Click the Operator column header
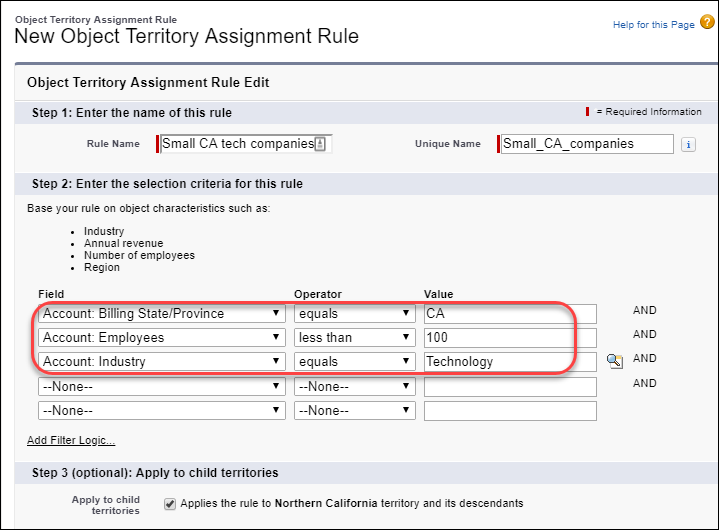The width and height of the screenshot is (719, 530). pyautogui.click(x=318, y=294)
